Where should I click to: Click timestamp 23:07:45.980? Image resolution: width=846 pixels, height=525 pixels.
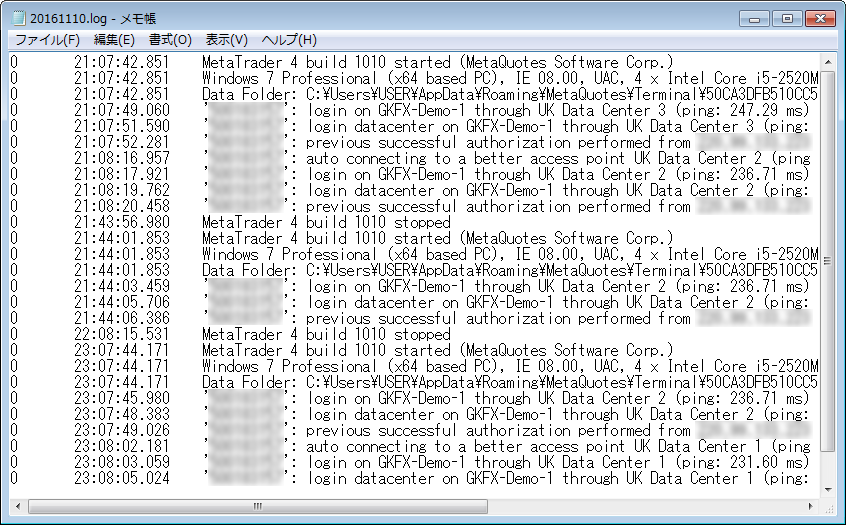tap(122, 398)
